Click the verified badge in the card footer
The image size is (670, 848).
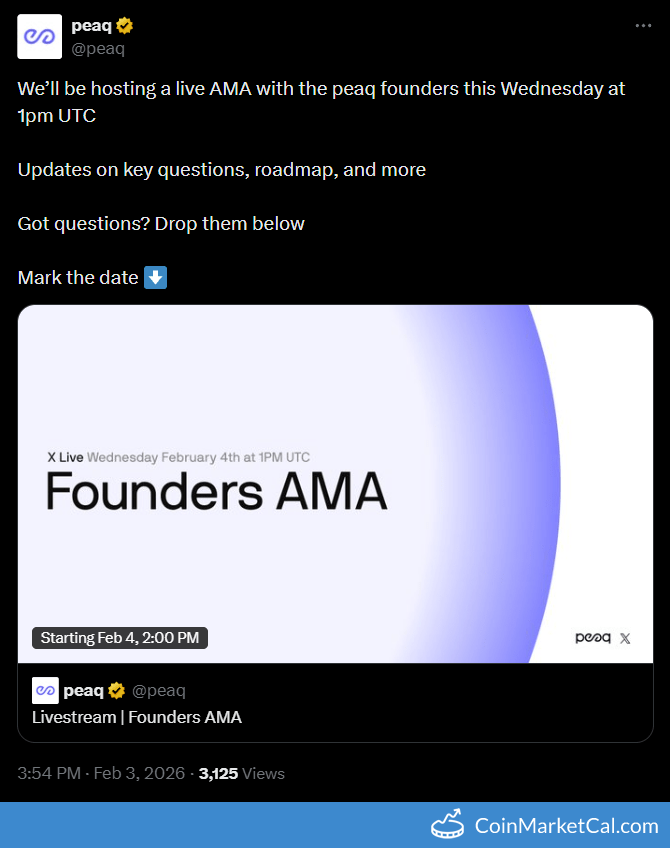click(x=117, y=690)
